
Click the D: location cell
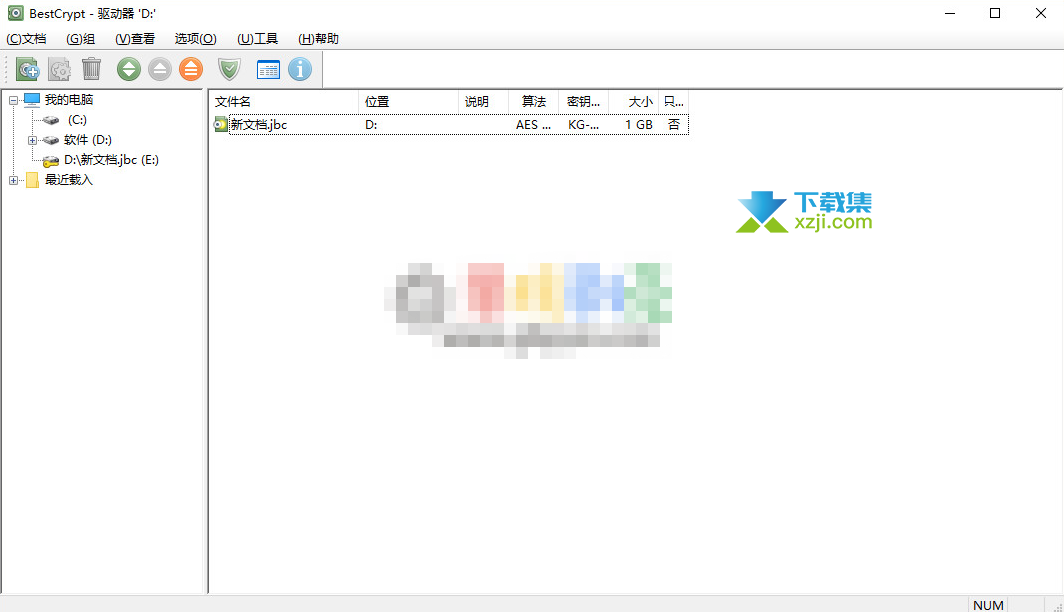(x=371, y=125)
